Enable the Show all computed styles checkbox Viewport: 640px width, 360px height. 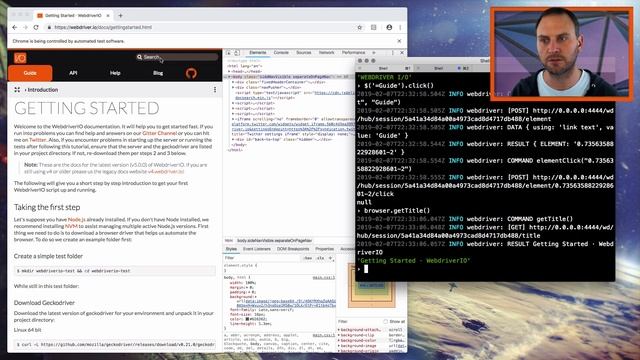click(x=385, y=322)
